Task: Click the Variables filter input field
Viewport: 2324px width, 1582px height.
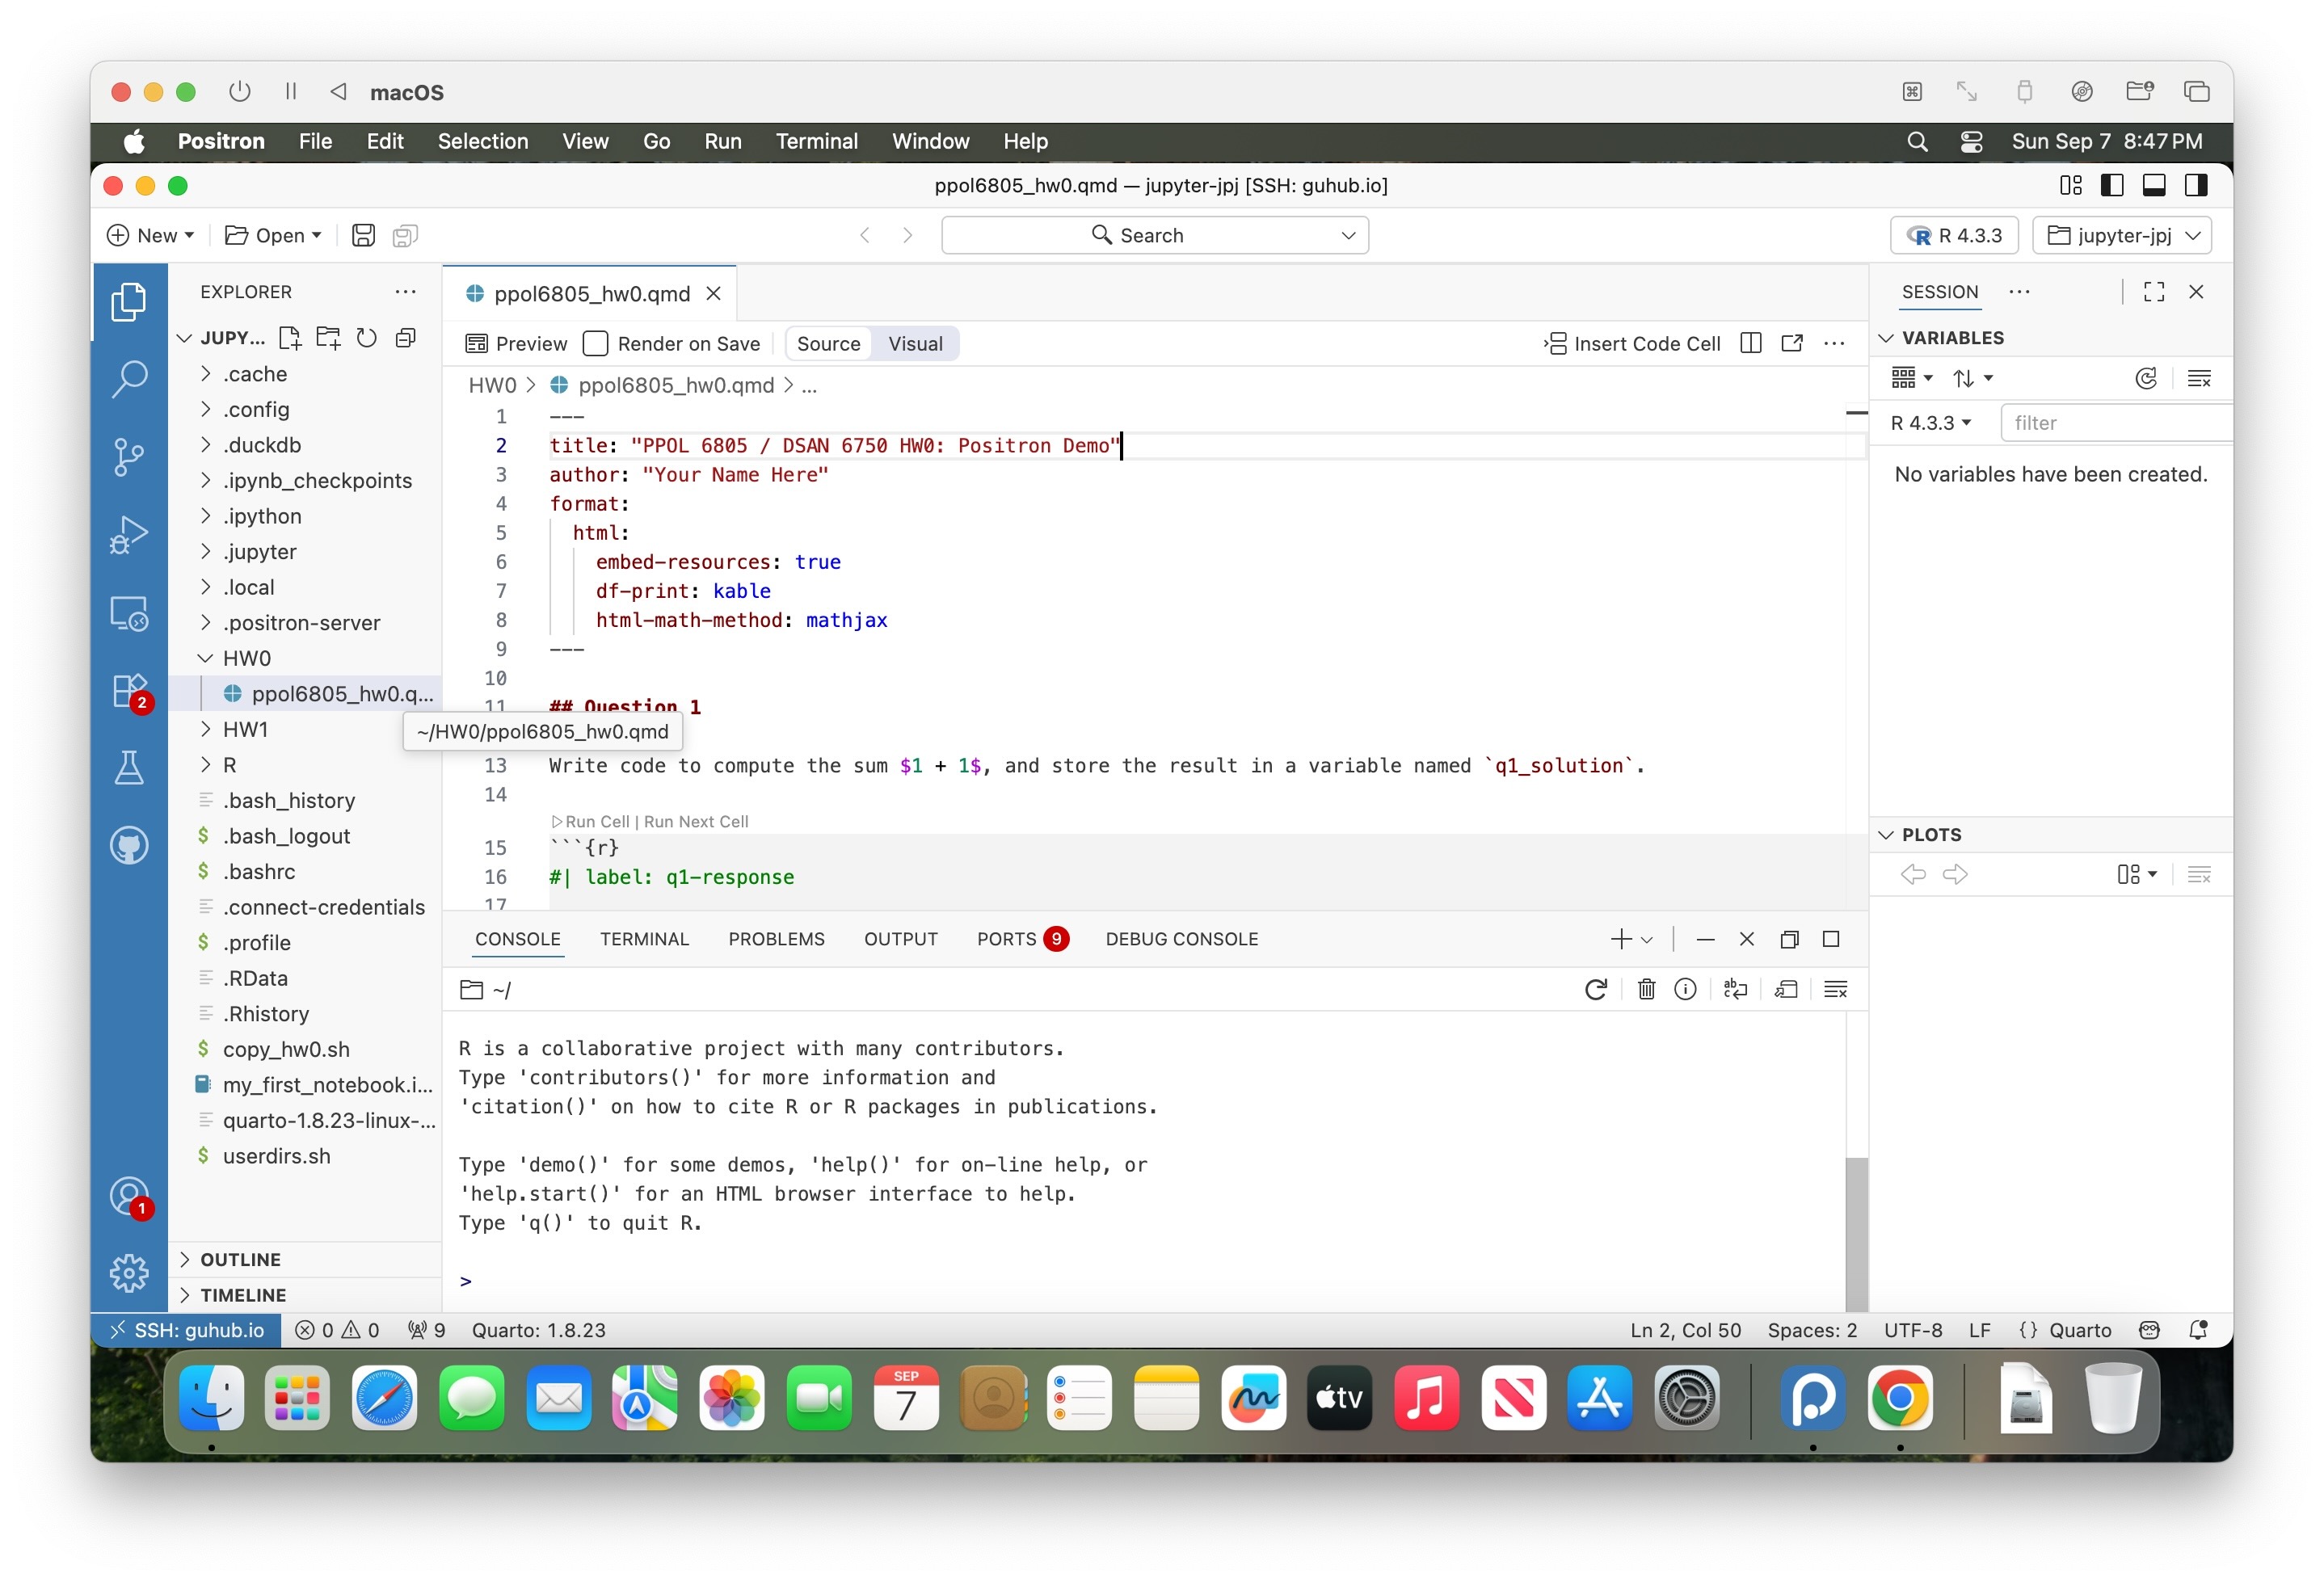Action: 2116,423
